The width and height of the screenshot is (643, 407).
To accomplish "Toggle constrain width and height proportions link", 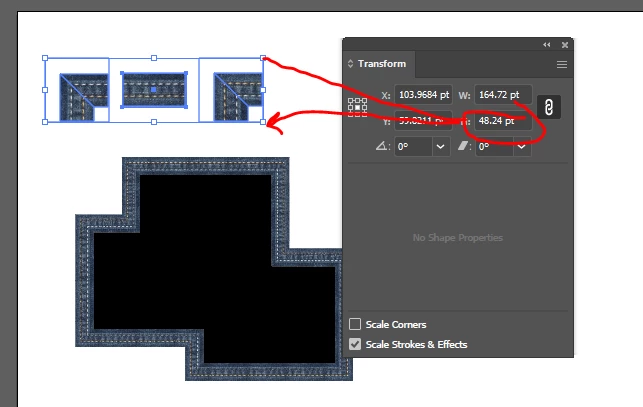I will [549, 107].
